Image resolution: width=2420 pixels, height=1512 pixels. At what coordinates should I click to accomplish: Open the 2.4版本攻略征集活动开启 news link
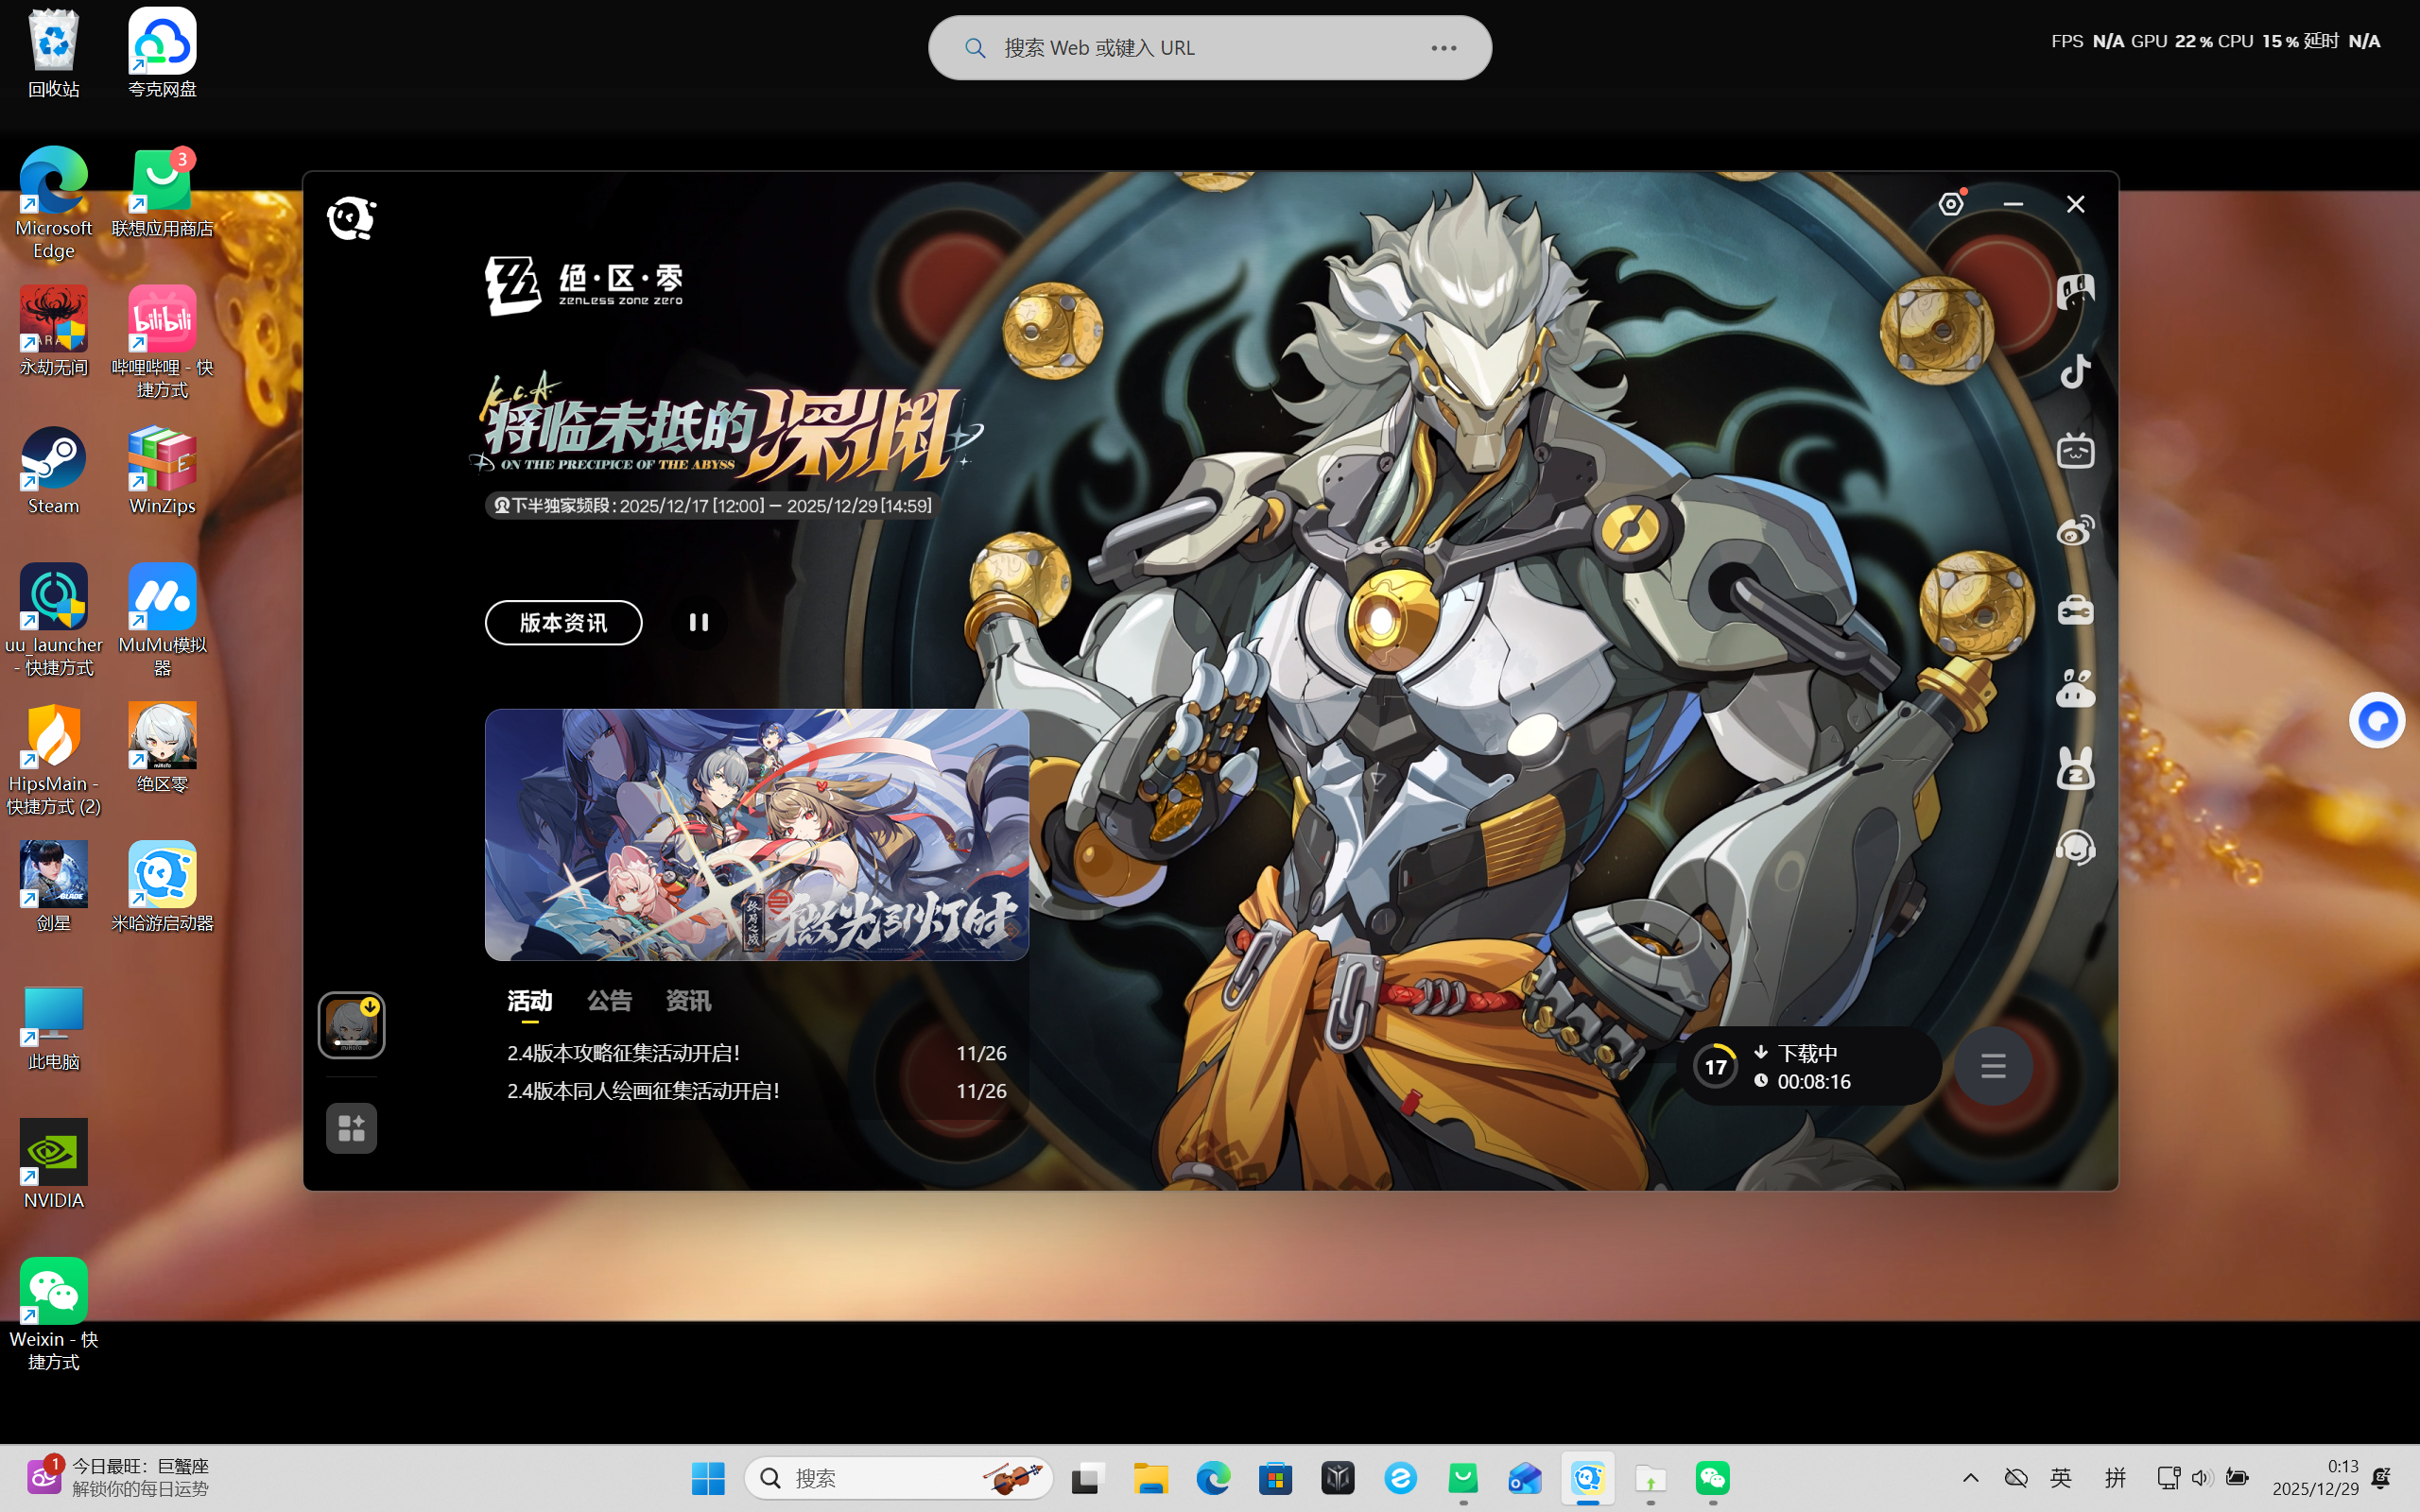coord(623,1053)
